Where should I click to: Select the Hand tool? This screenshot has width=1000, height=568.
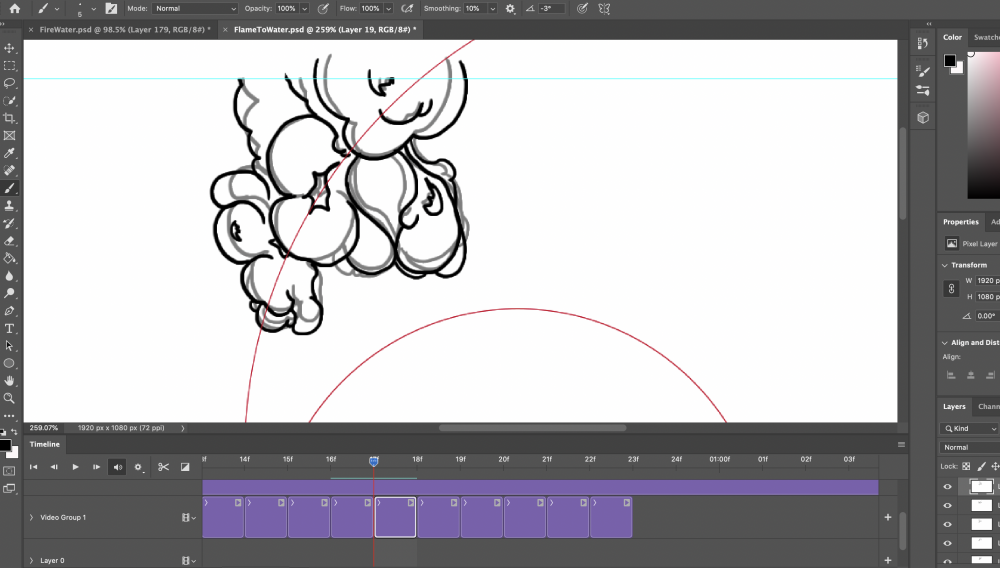(10, 381)
